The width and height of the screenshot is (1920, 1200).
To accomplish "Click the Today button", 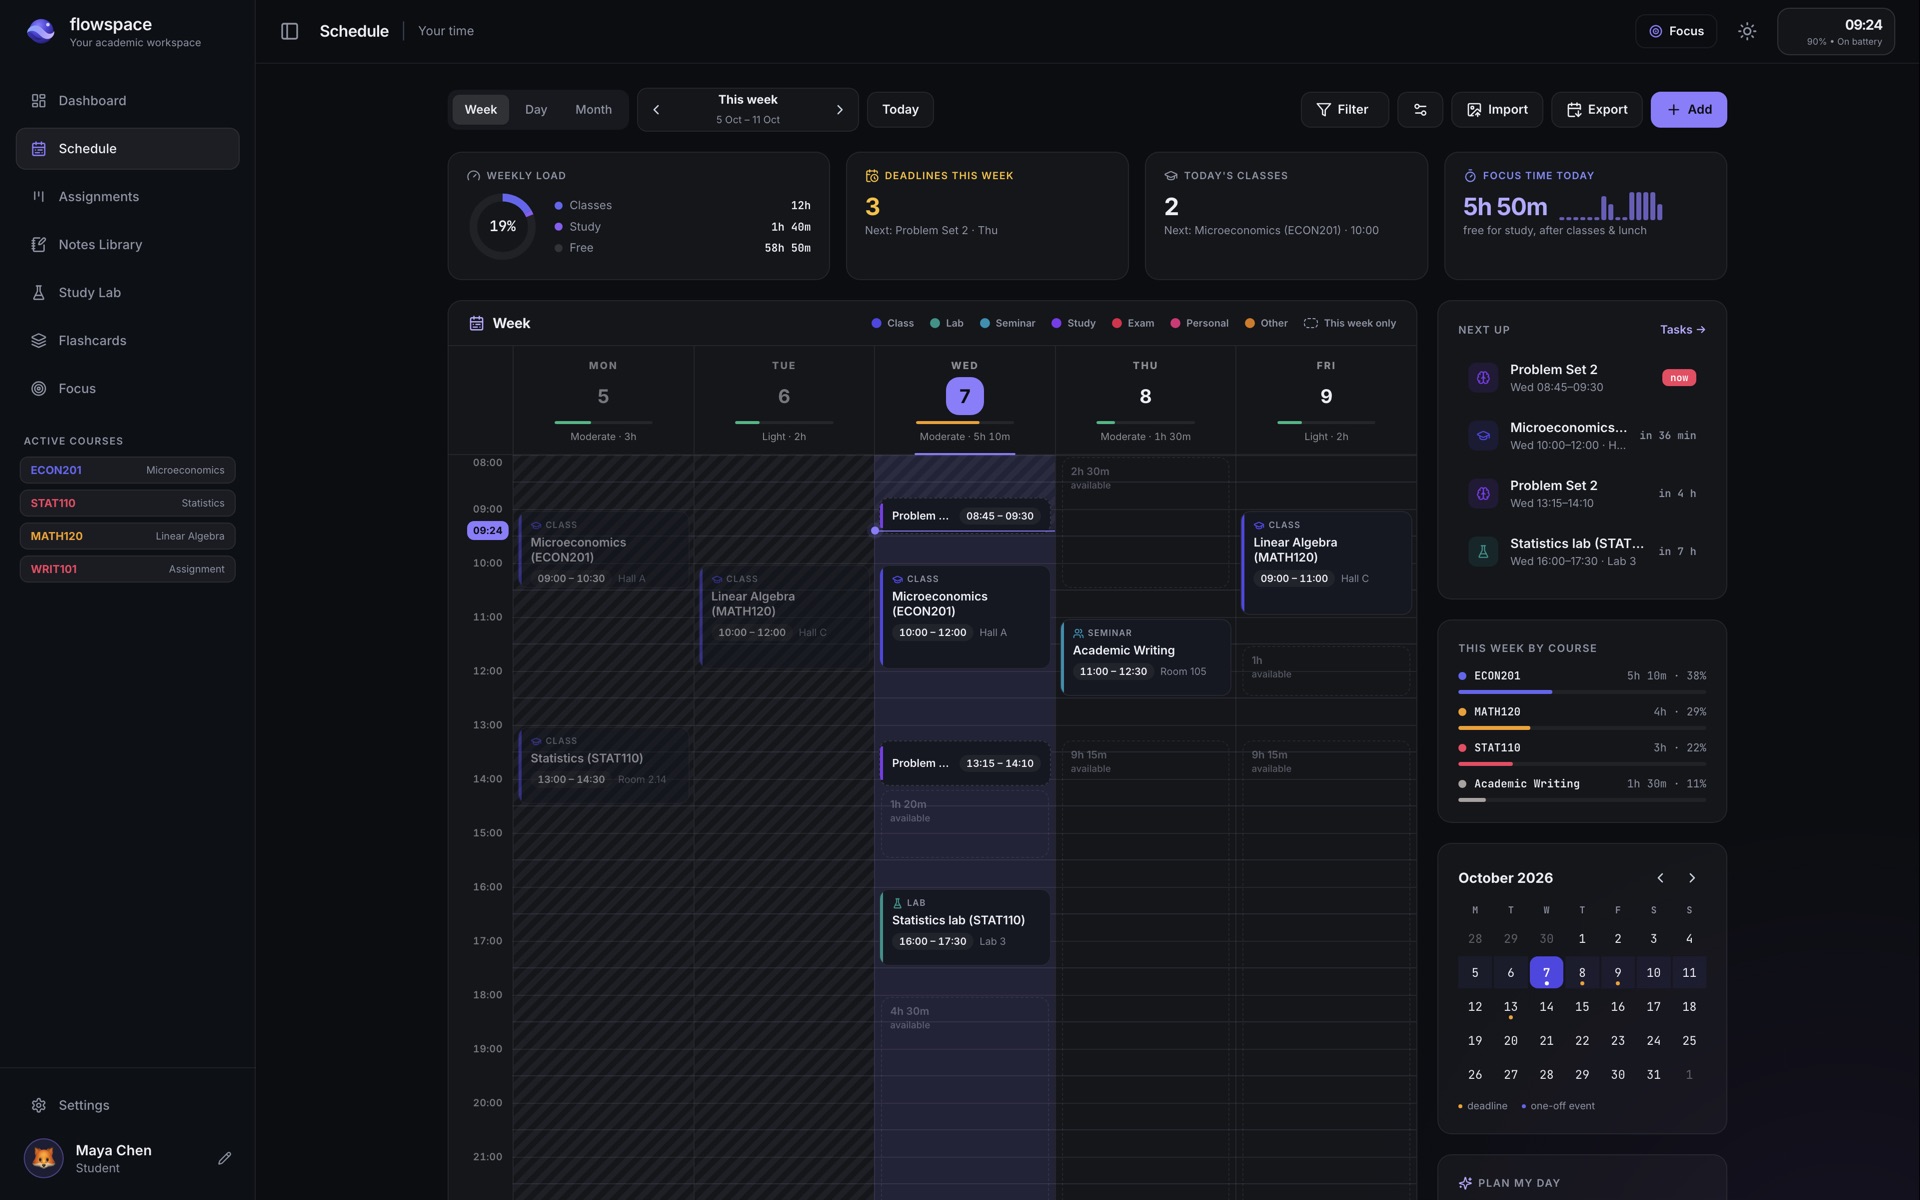I will tap(900, 110).
